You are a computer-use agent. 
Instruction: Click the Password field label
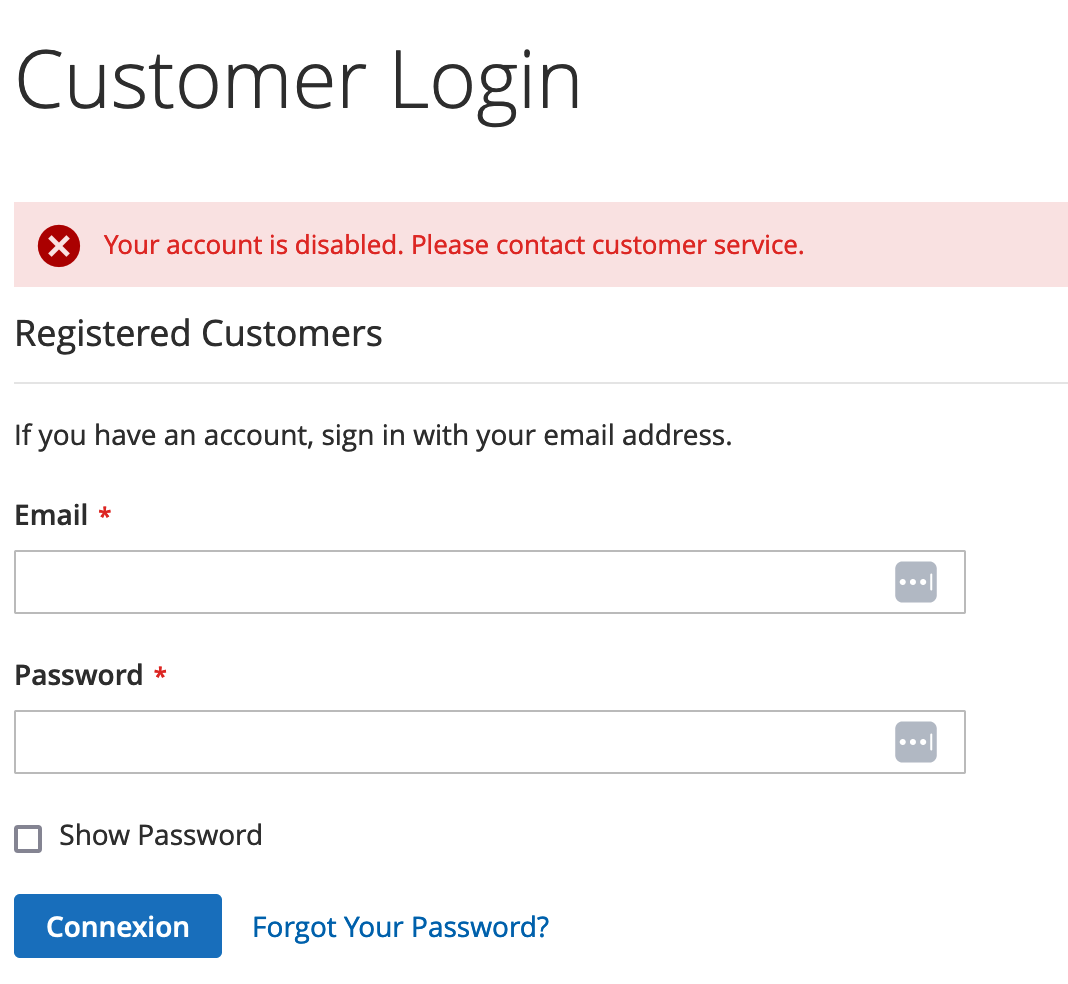click(79, 676)
